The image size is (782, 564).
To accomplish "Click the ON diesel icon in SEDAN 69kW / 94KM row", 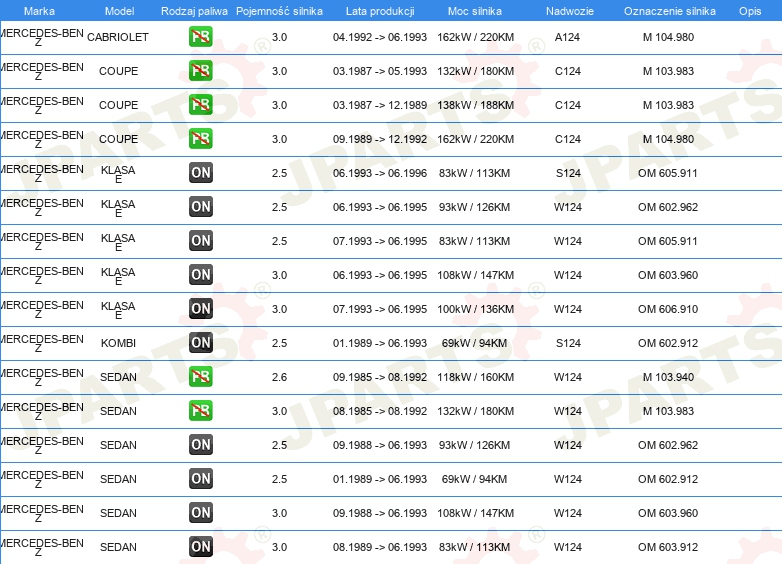I will 200,479.
